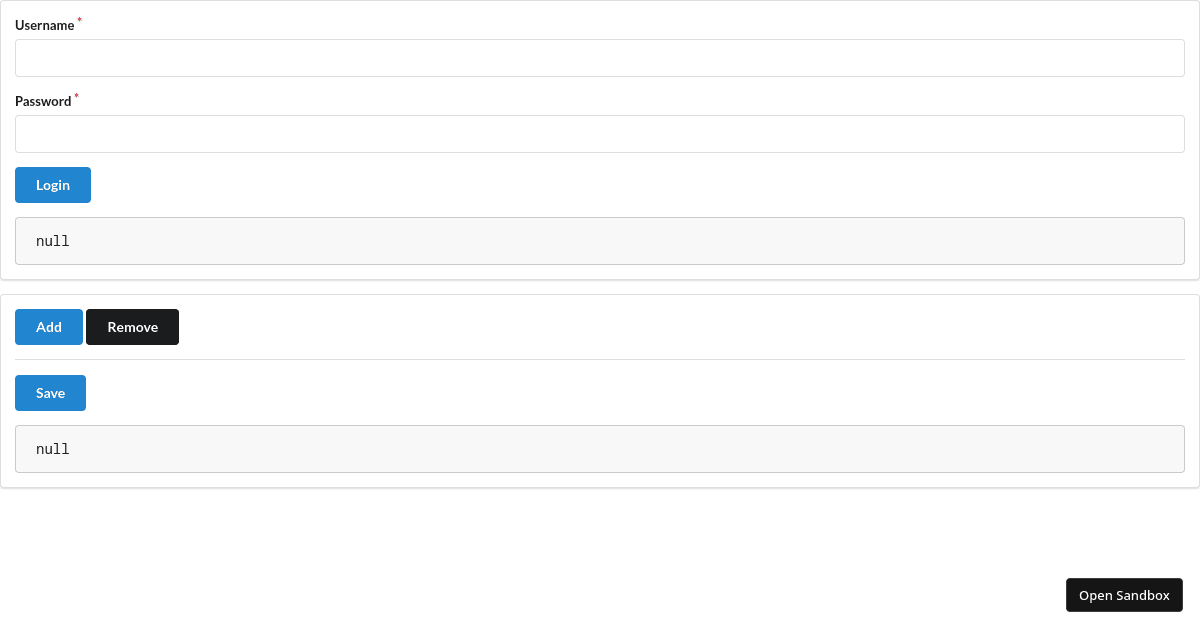Click inside the Password input field
The width and height of the screenshot is (1200, 630).
(x=600, y=133)
